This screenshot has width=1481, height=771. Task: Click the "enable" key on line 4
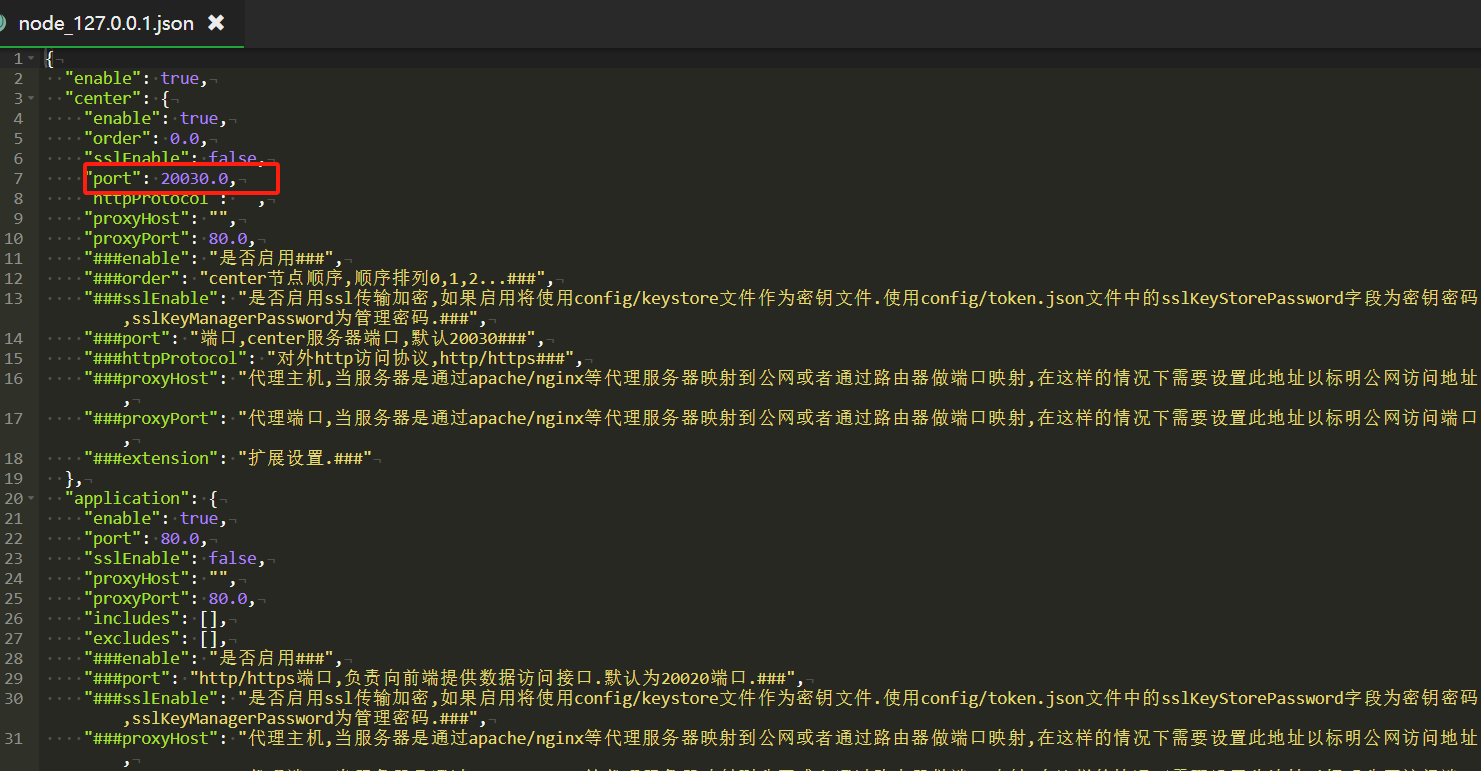pos(122,118)
